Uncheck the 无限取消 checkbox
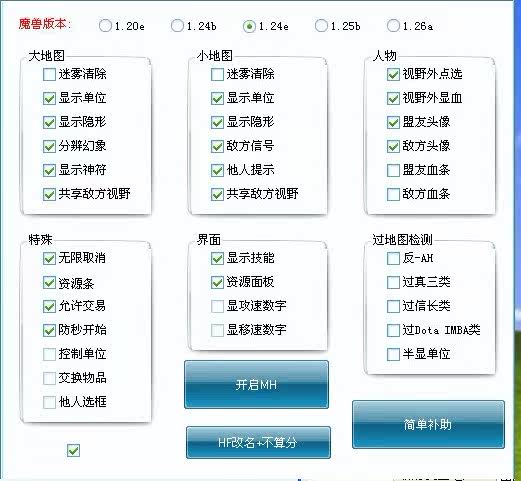 (49, 258)
